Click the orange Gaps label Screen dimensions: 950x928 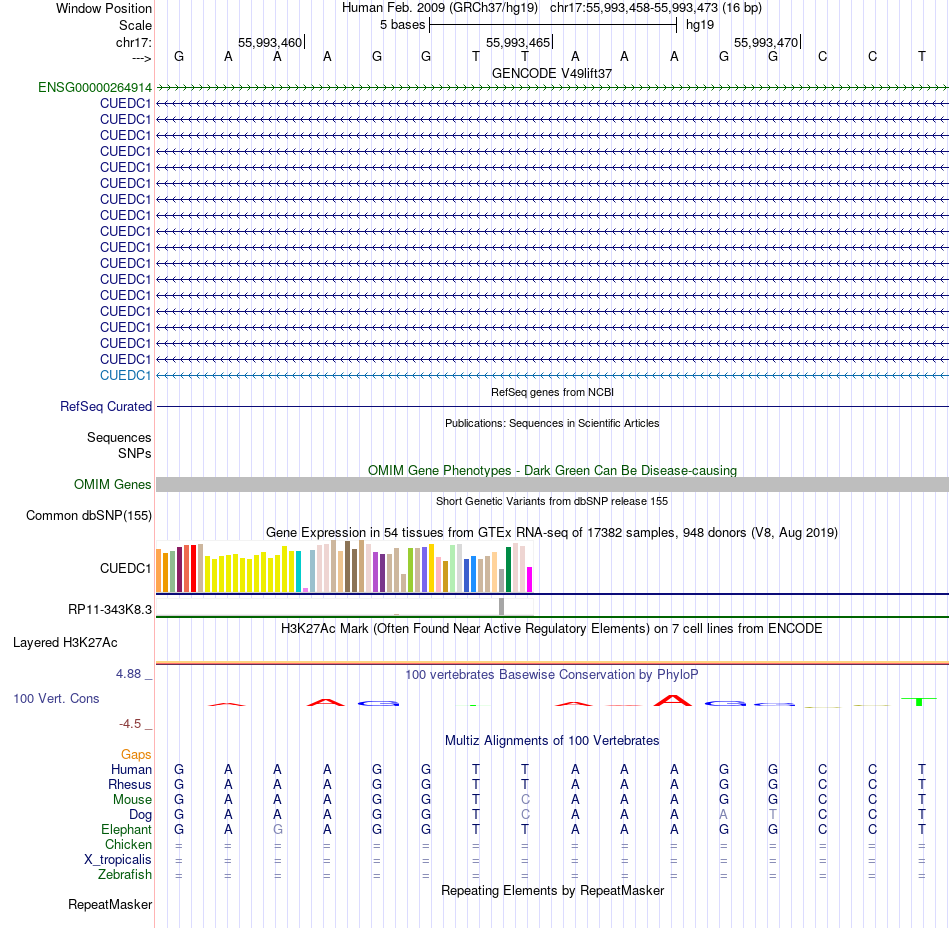[x=136, y=754]
